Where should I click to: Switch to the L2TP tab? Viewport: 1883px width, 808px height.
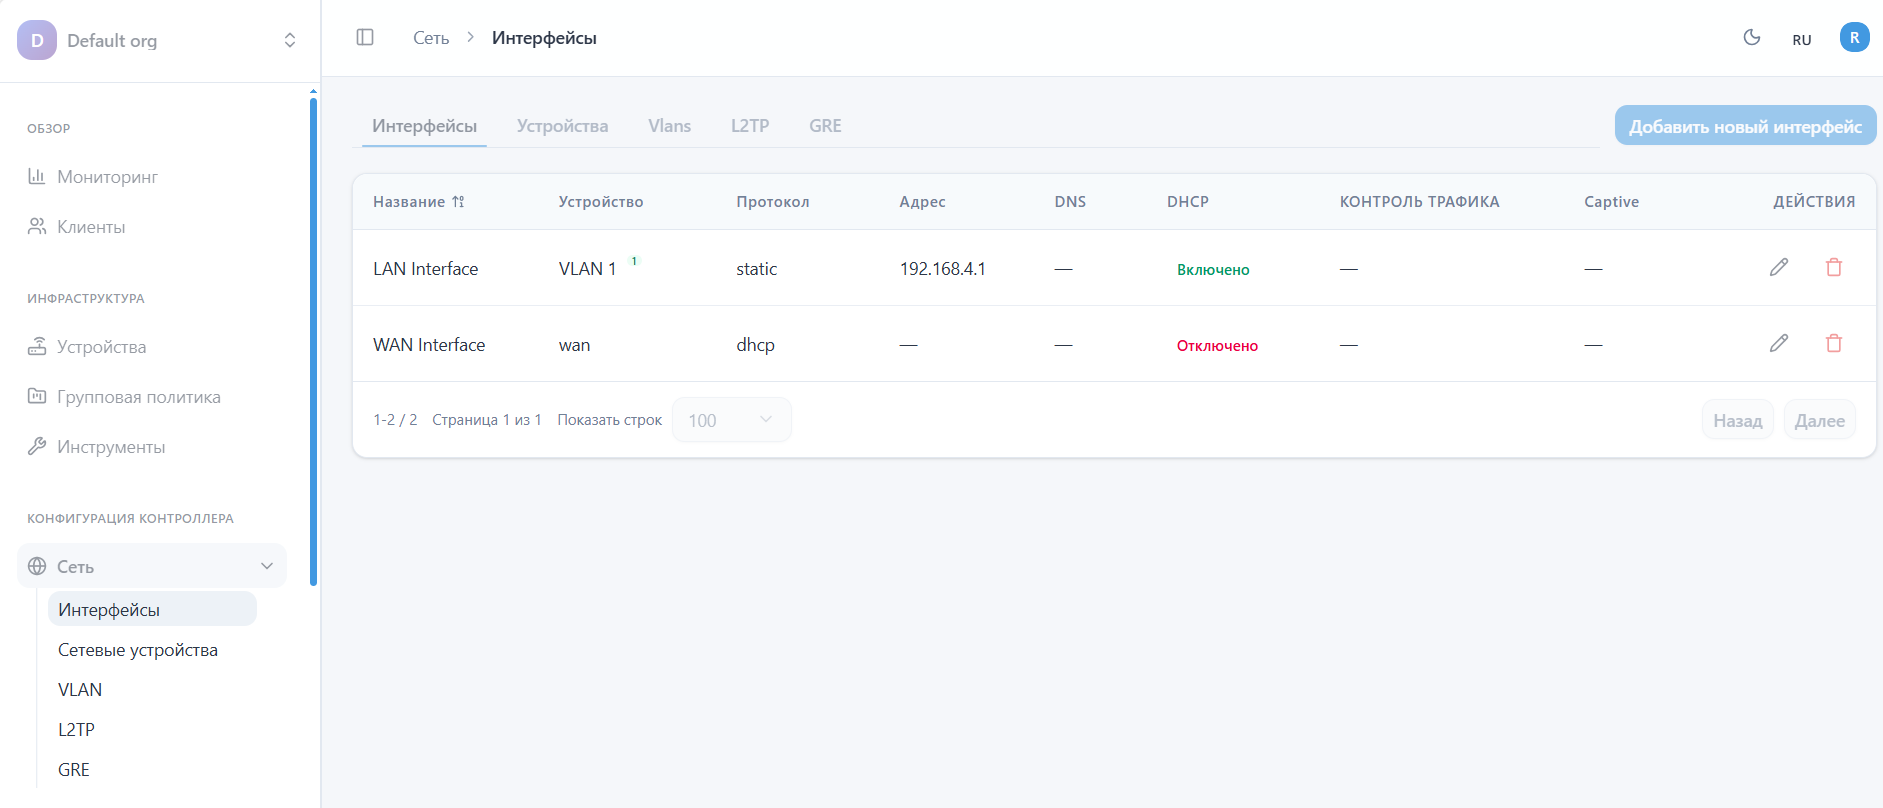tap(749, 126)
